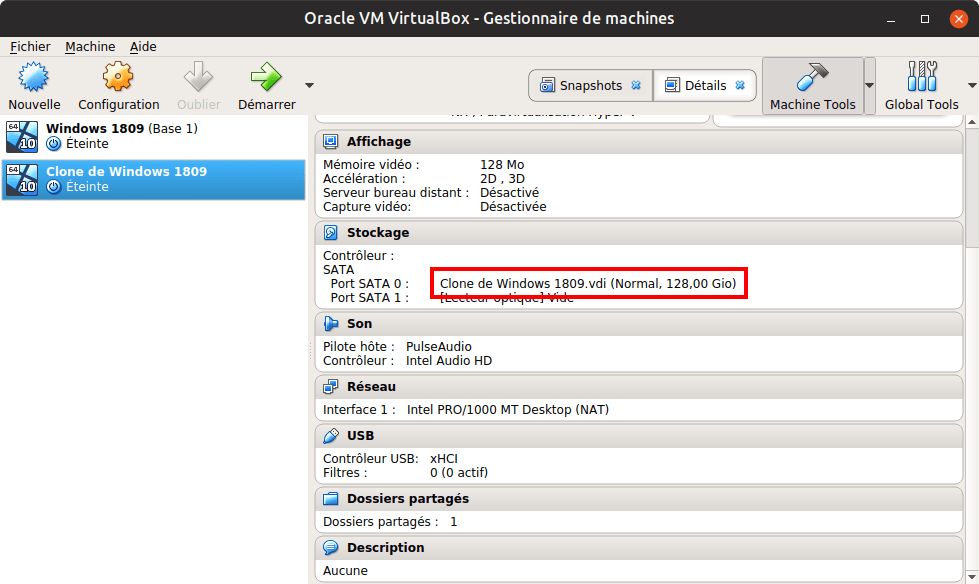Screen dimensions: 979x584
Task: Click the Contrôleur USB value xHCI
Action: 444,459
